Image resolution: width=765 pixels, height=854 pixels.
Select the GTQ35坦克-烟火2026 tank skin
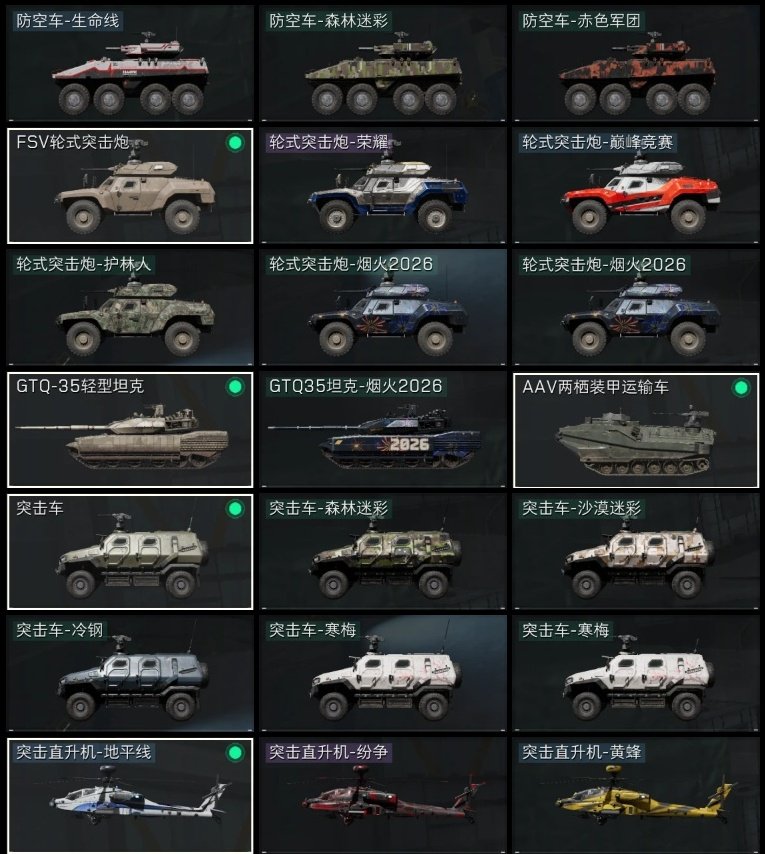[383, 429]
